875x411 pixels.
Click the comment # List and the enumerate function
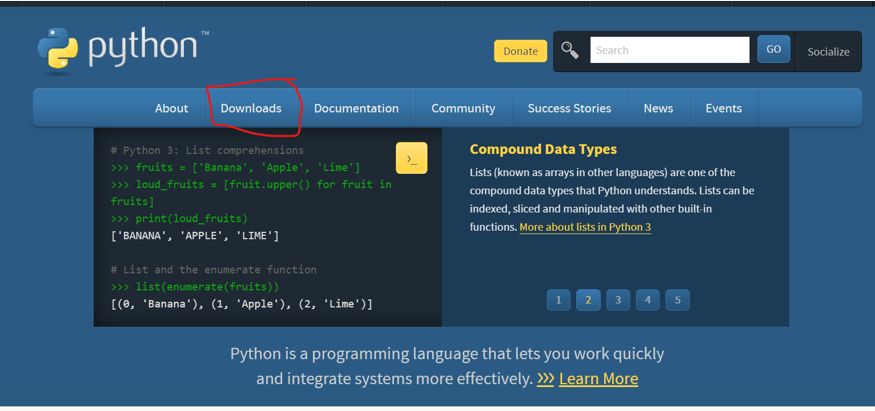pyautogui.click(x=213, y=270)
